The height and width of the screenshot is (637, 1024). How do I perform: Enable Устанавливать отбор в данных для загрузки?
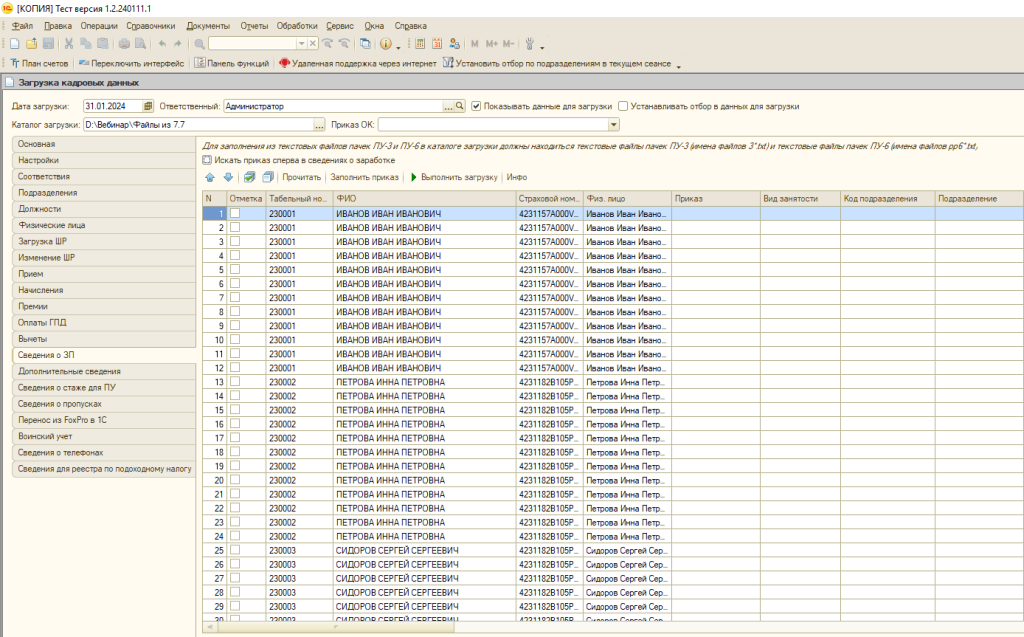623,106
